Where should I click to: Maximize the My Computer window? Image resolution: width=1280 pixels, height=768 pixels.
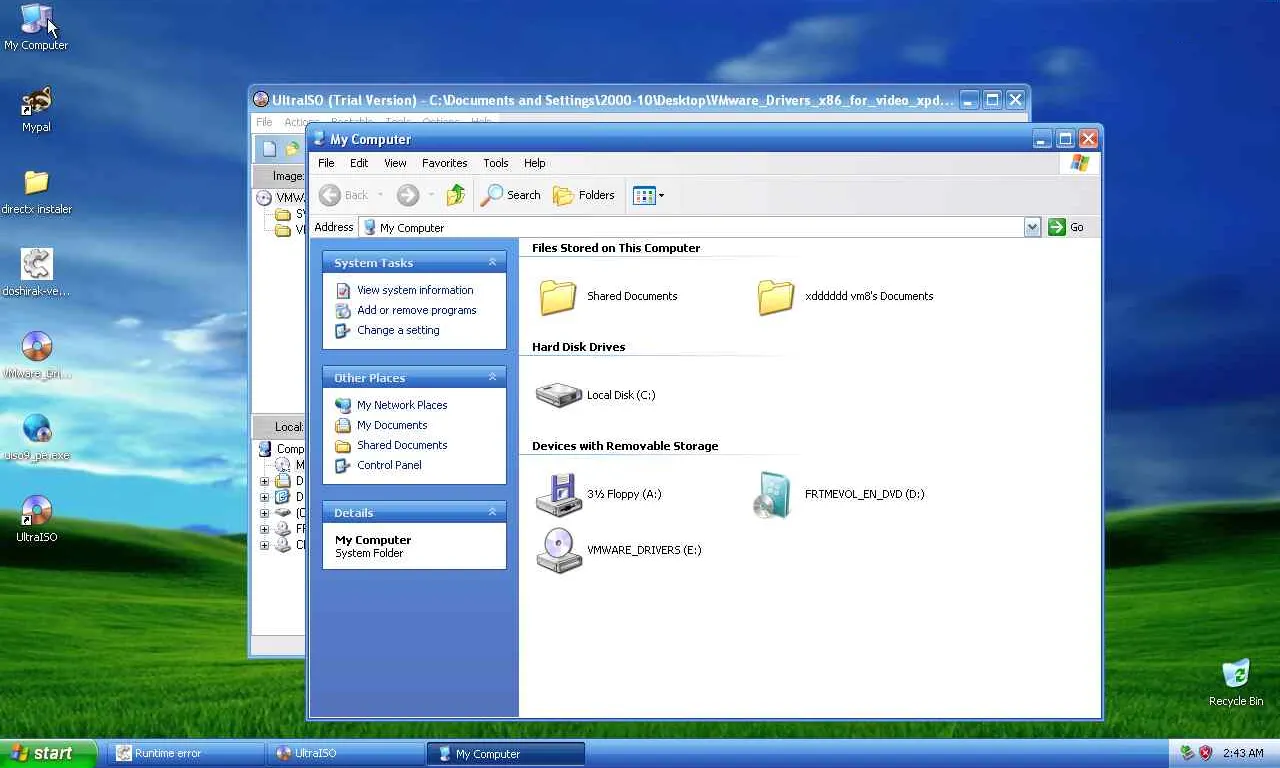click(1065, 139)
